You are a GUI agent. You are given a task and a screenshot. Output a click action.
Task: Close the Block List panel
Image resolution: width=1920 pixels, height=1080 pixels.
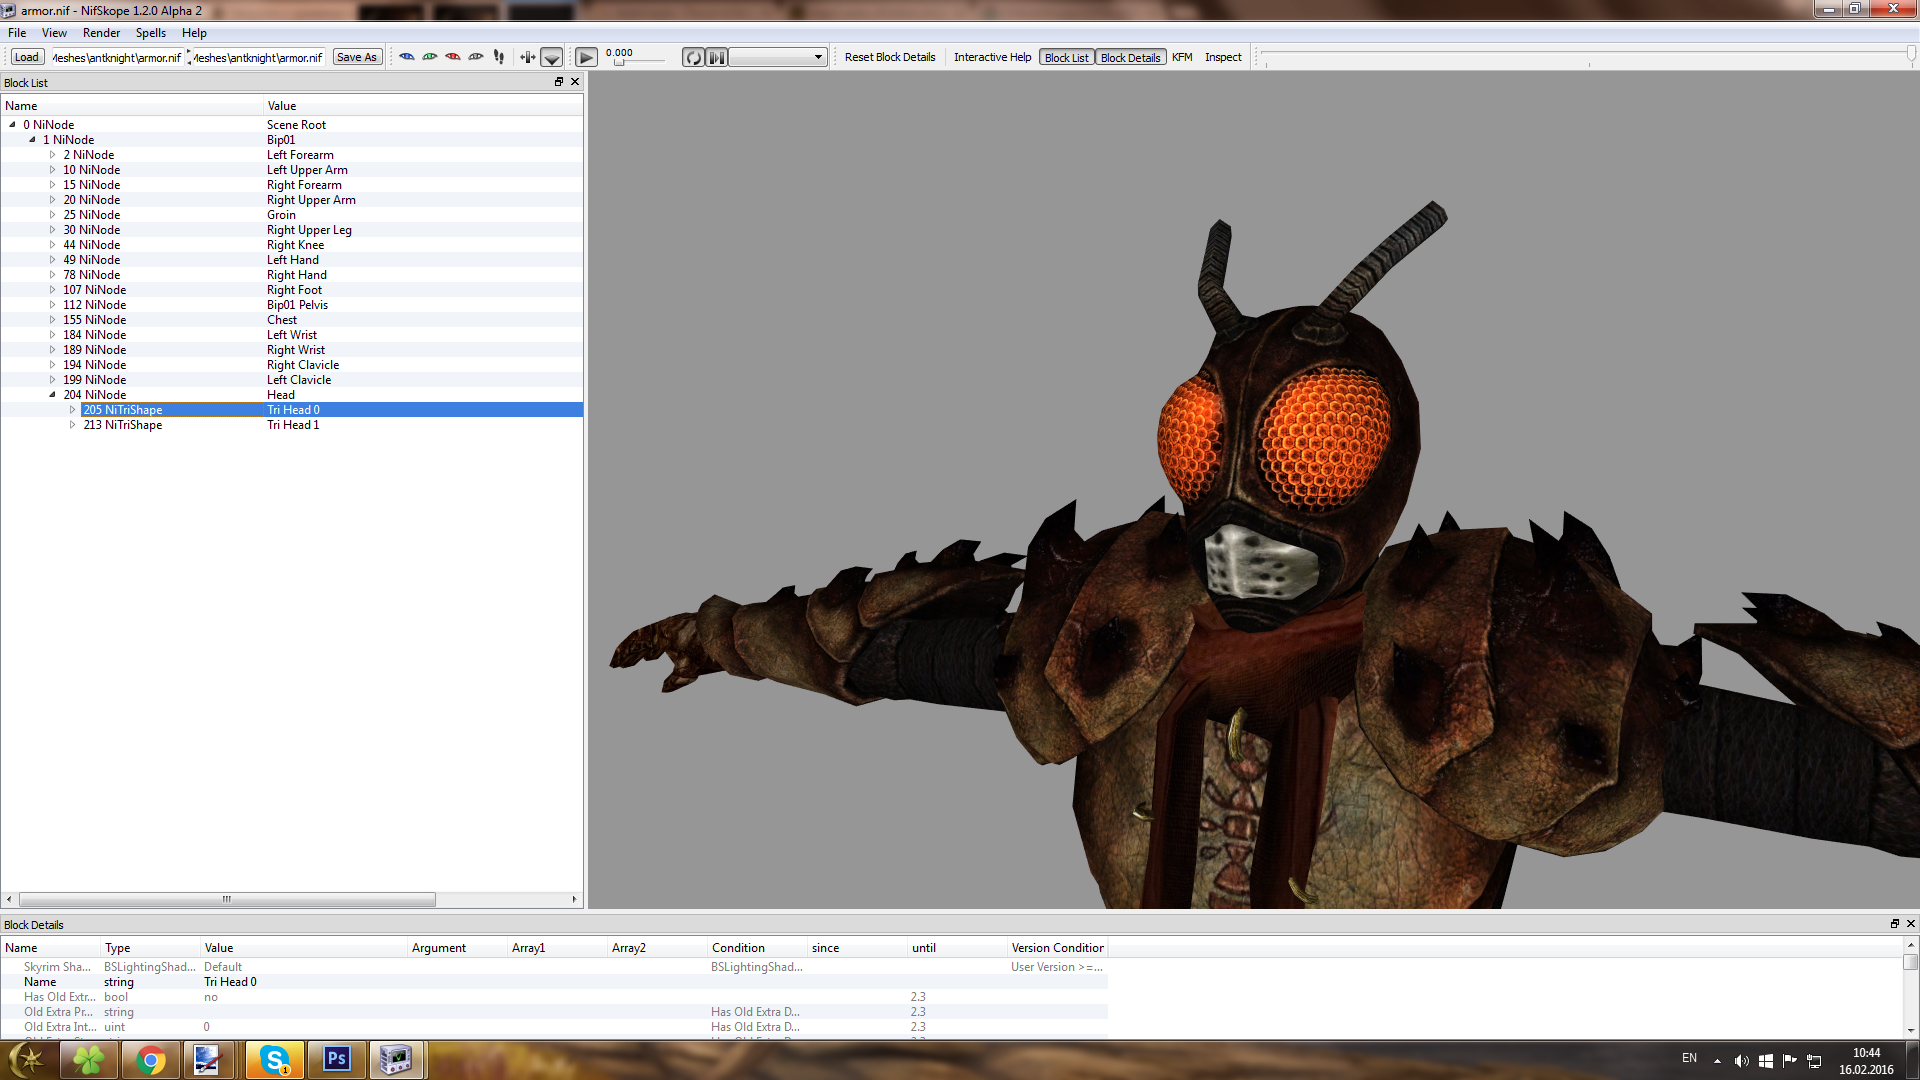575,82
